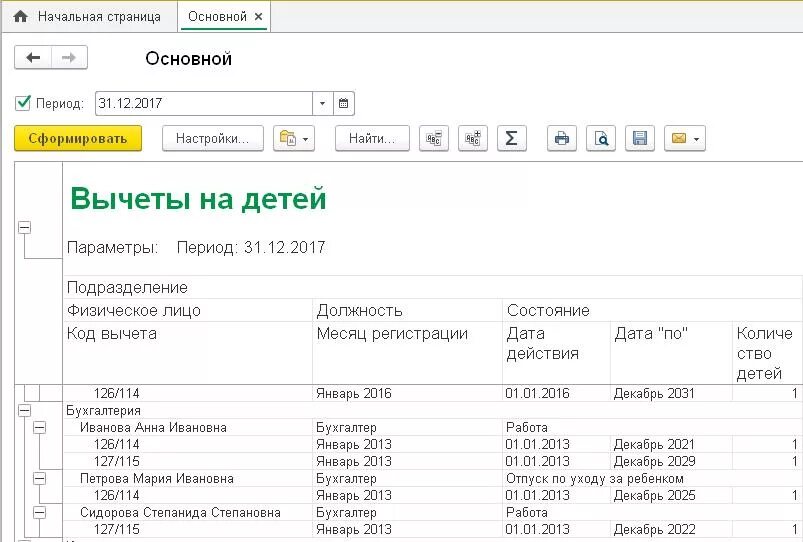
Task: Go forward with the right arrow button
Action: click(69, 57)
